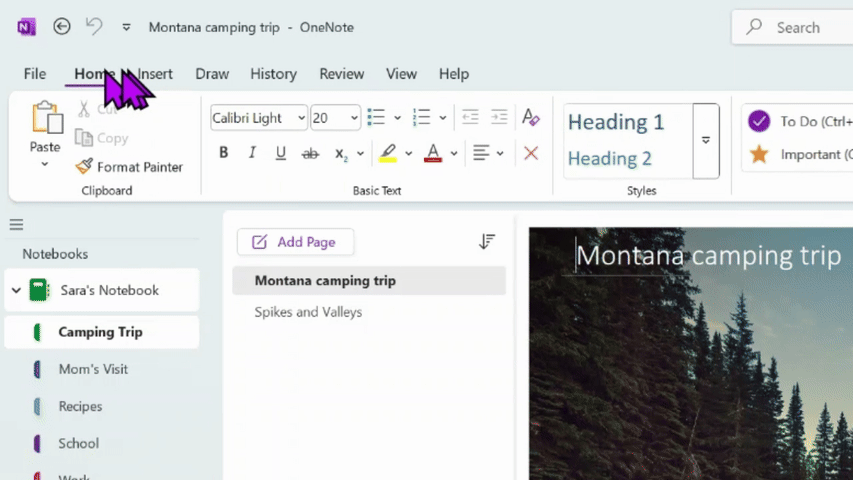Clear all formatting icon

click(x=530, y=117)
